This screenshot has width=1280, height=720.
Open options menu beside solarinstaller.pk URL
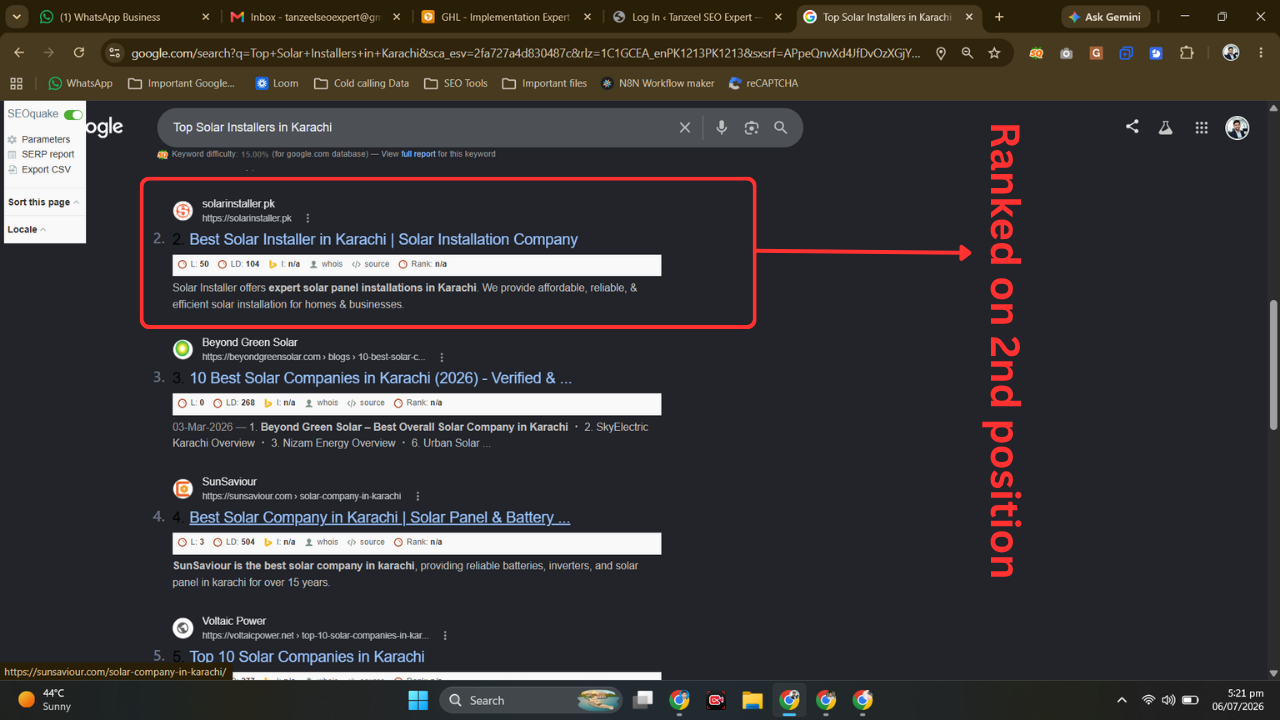308,218
